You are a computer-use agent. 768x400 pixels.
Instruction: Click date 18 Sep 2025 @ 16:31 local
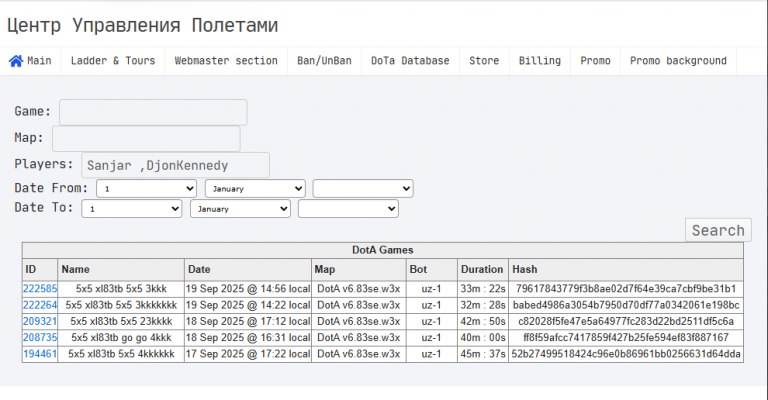pyautogui.click(x=248, y=337)
